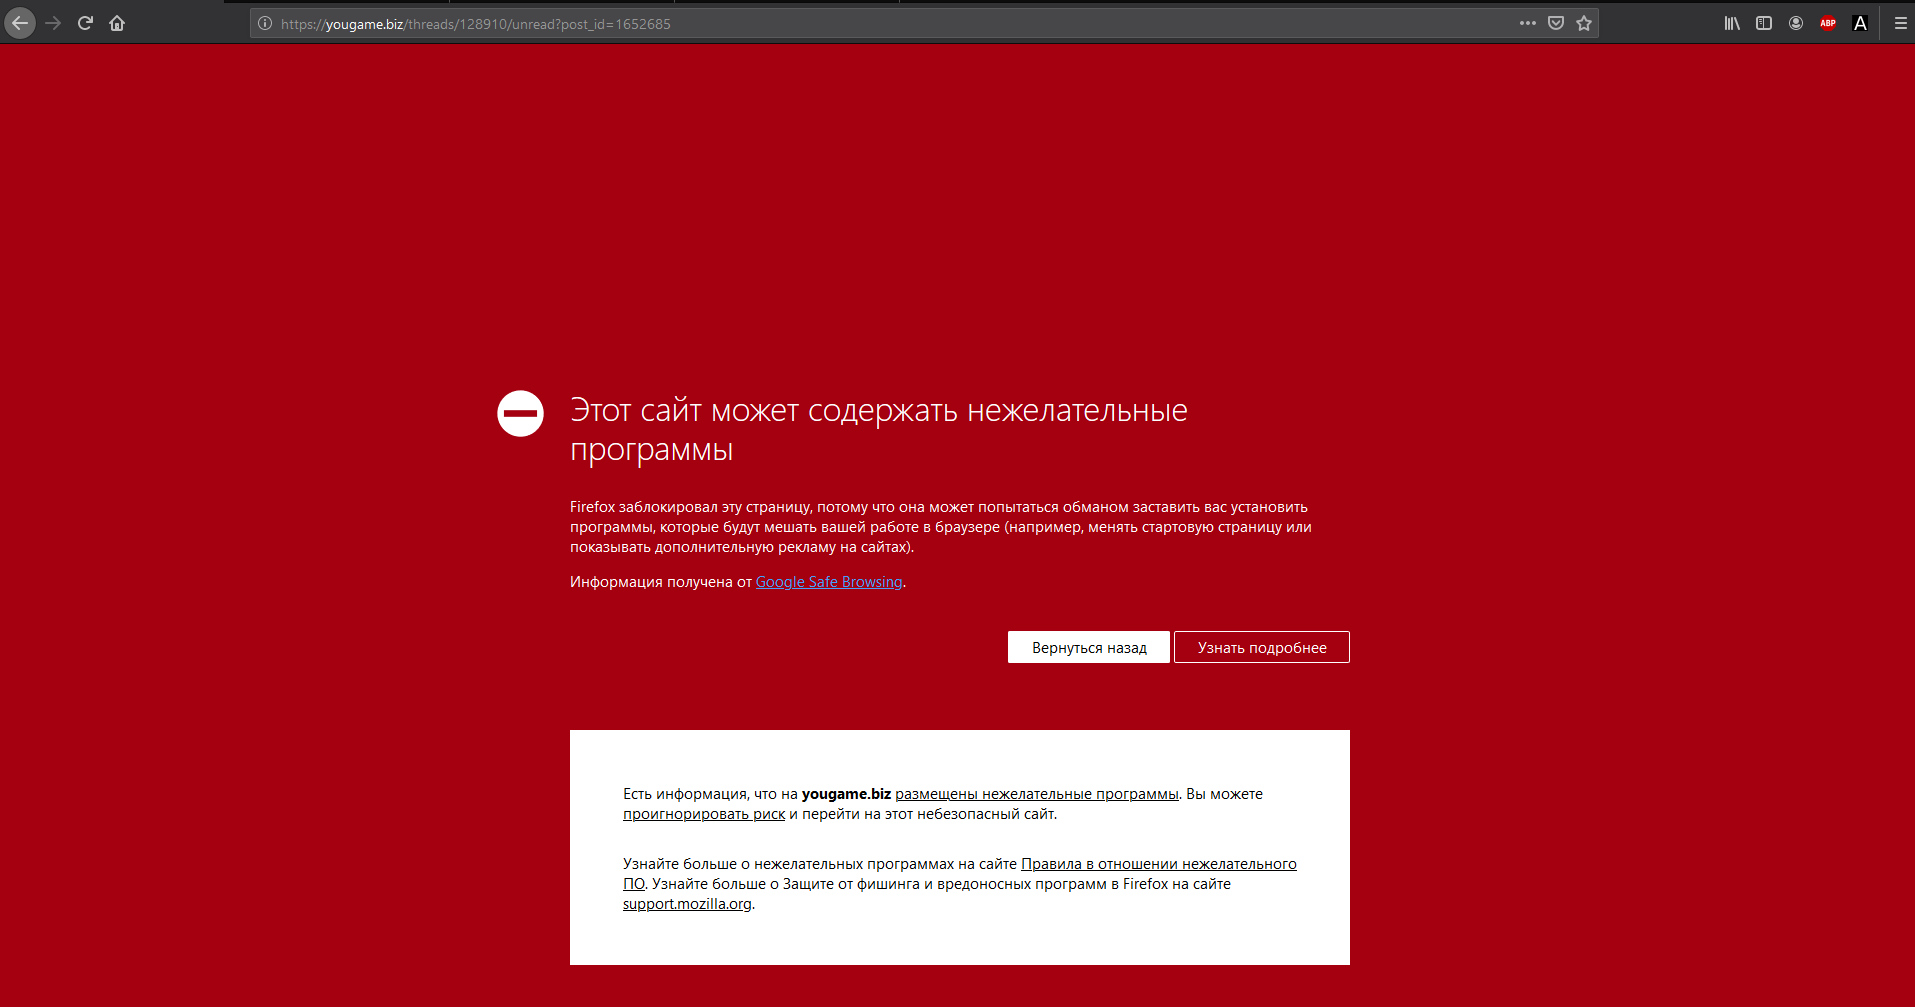Click the 'A' extension icon

tap(1860, 23)
